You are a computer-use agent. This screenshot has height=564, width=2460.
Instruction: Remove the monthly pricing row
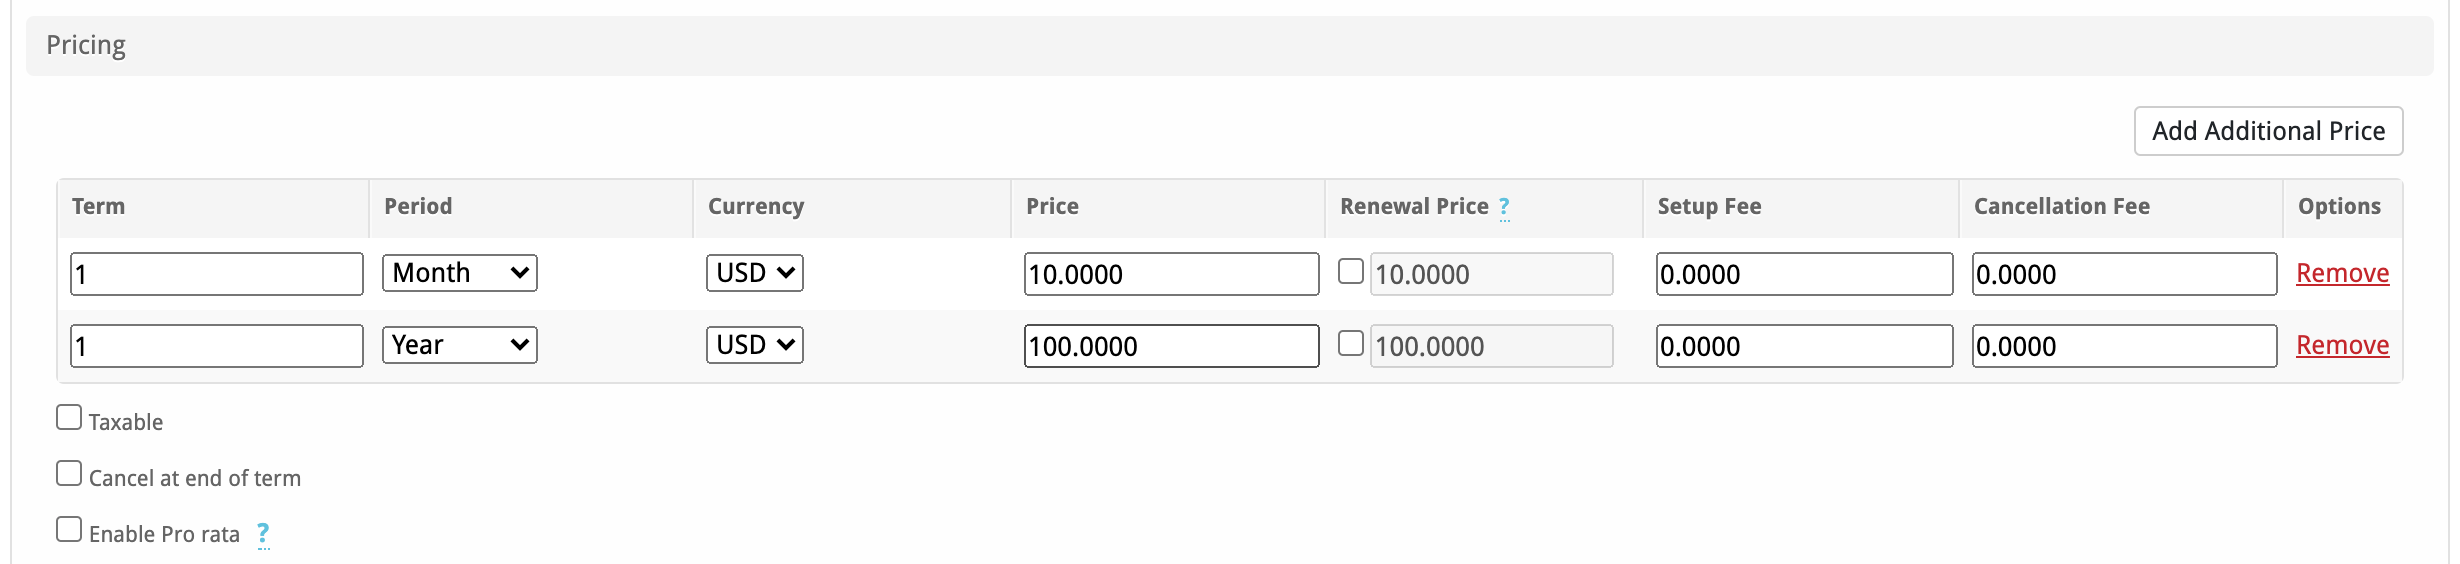pyautogui.click(x=2342, y=273)
